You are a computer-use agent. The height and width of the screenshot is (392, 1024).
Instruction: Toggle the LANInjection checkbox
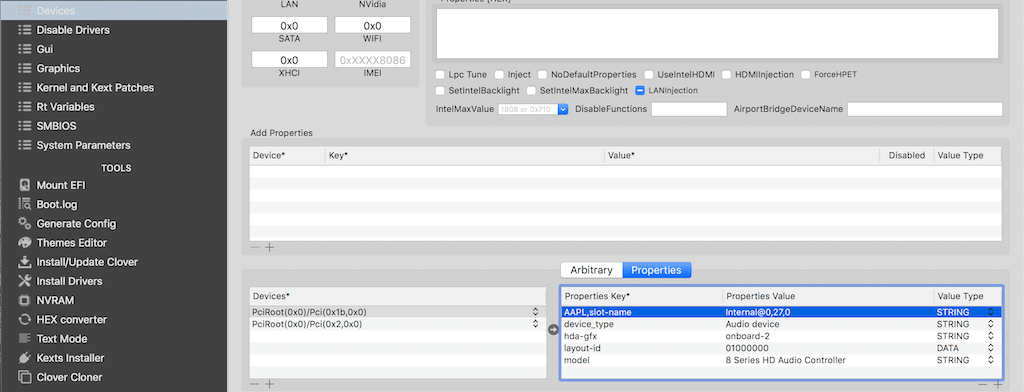coord(640,91)
